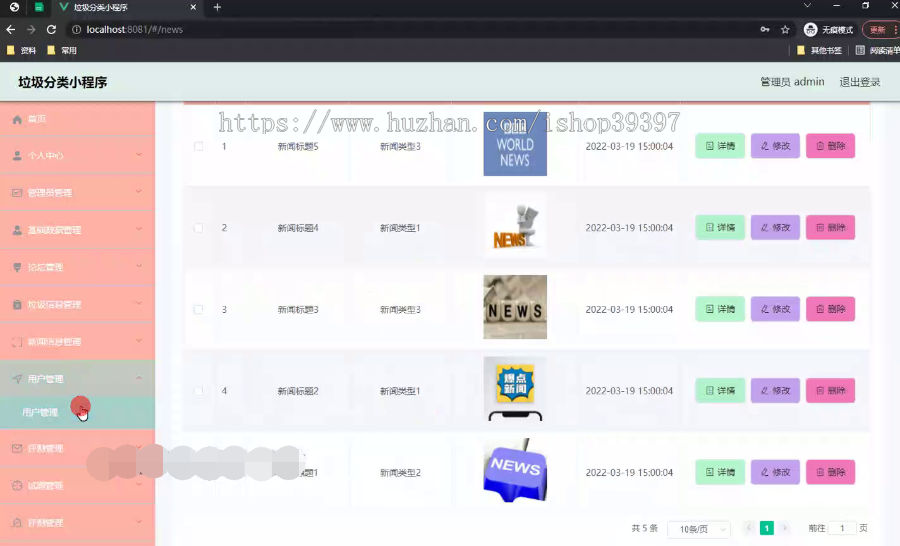Click the card icon beside 管理员管理
The image size is (900, 546).
tap(17, 193)
